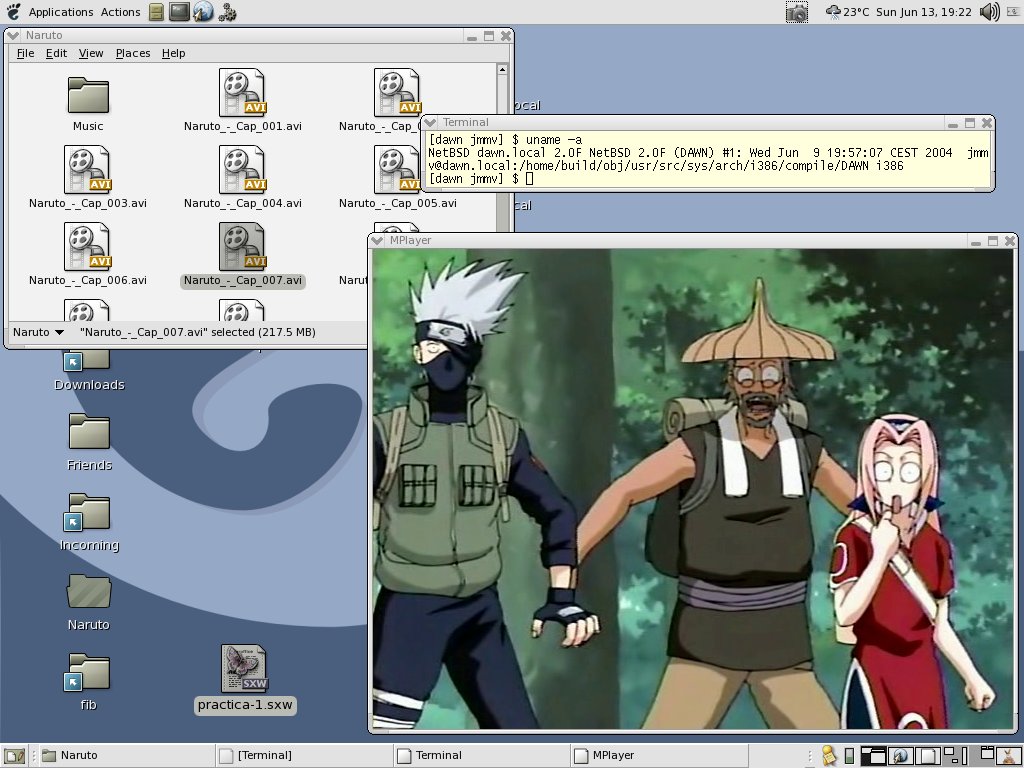
Task: Open the Edit menu in Naruto window
Action: click(x=56, y=53)
